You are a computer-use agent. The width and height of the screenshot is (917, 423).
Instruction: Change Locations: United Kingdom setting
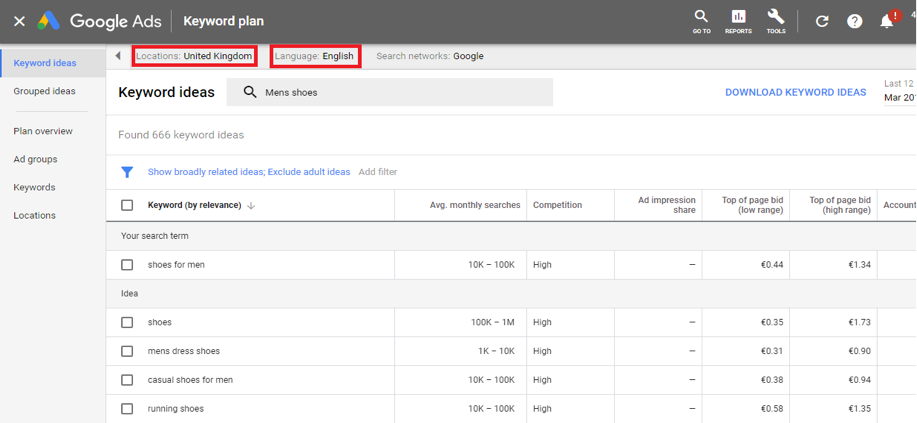click(194, 56)
